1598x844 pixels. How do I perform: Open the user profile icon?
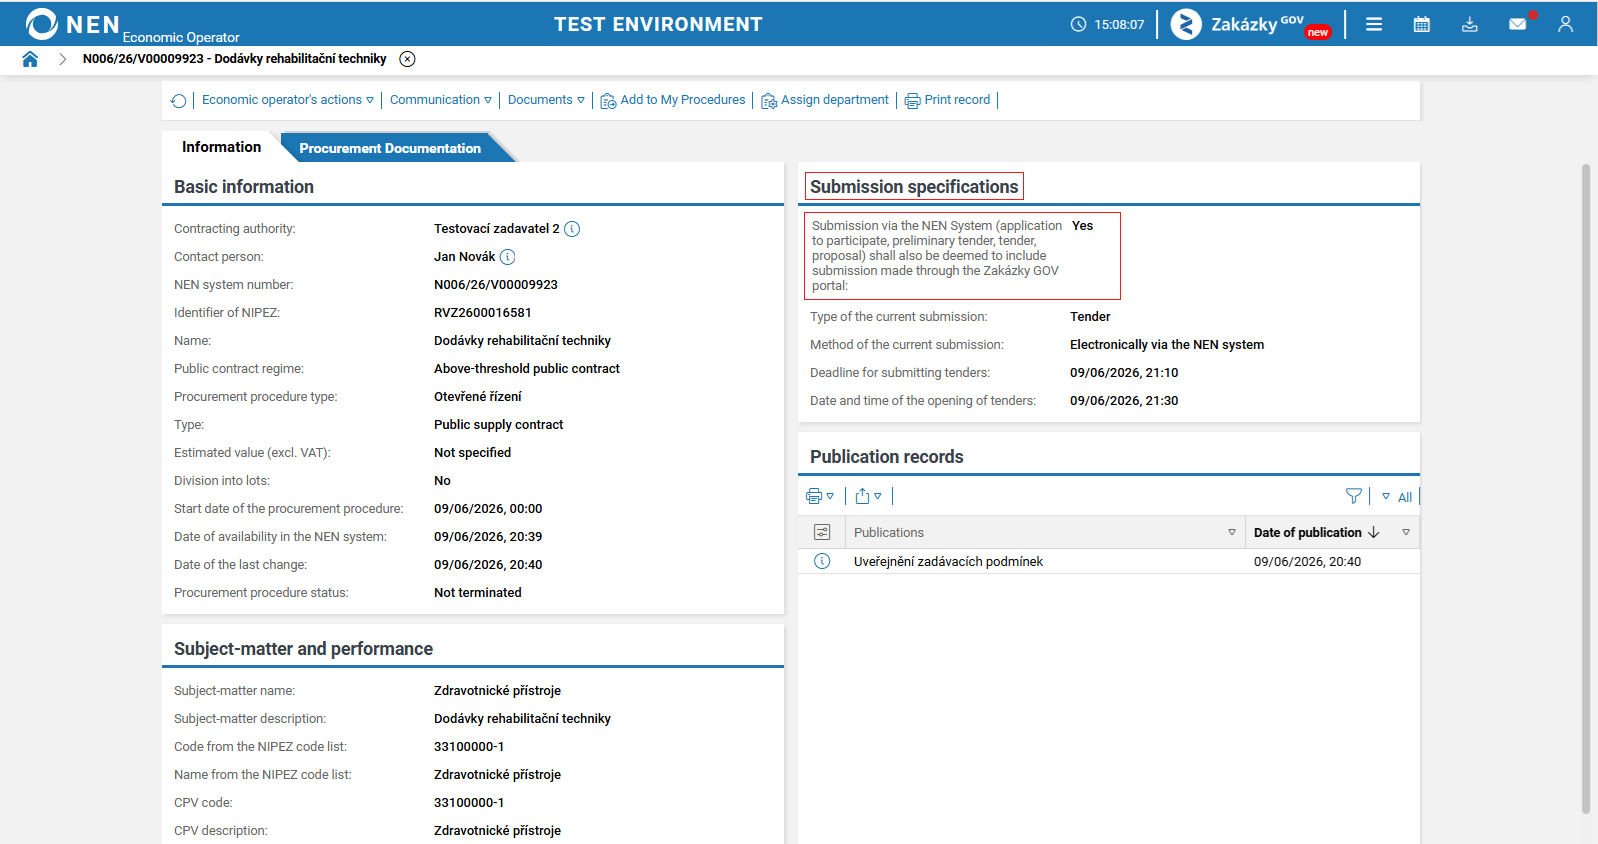click(1566, 24)
